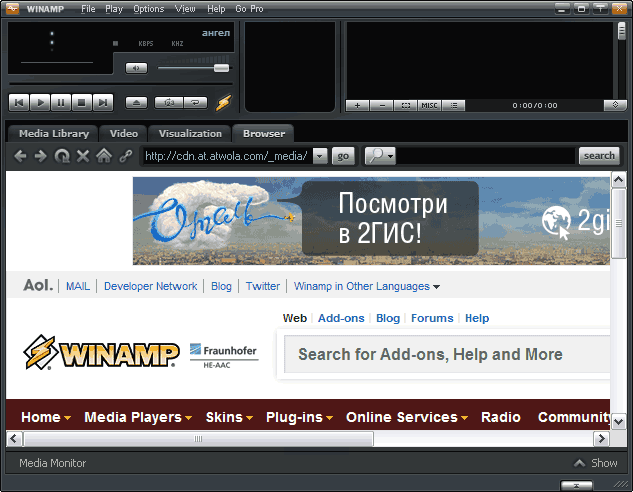Go back in the Winamp browser
Screen dimensions: 633x492
(x=20, y=156)
